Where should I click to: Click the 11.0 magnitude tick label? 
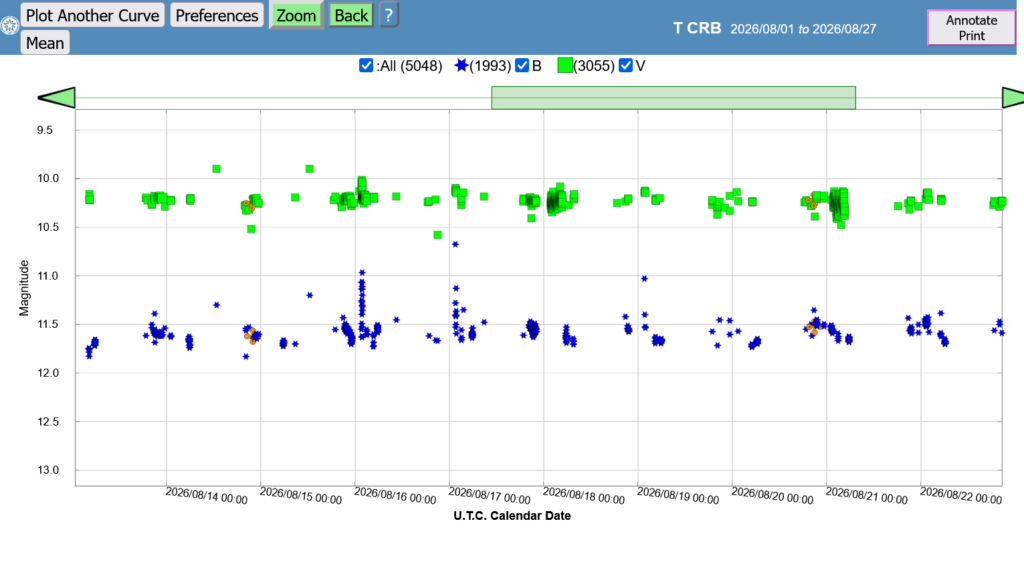48,276
